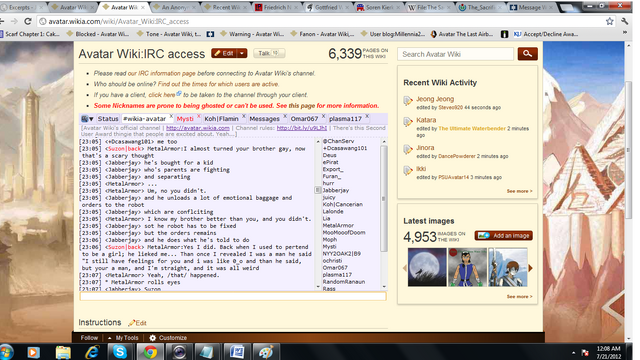Open Windows Explorer folder in taskbar
The width and height of the screenshot is (640, 360).
coord(63,352)
